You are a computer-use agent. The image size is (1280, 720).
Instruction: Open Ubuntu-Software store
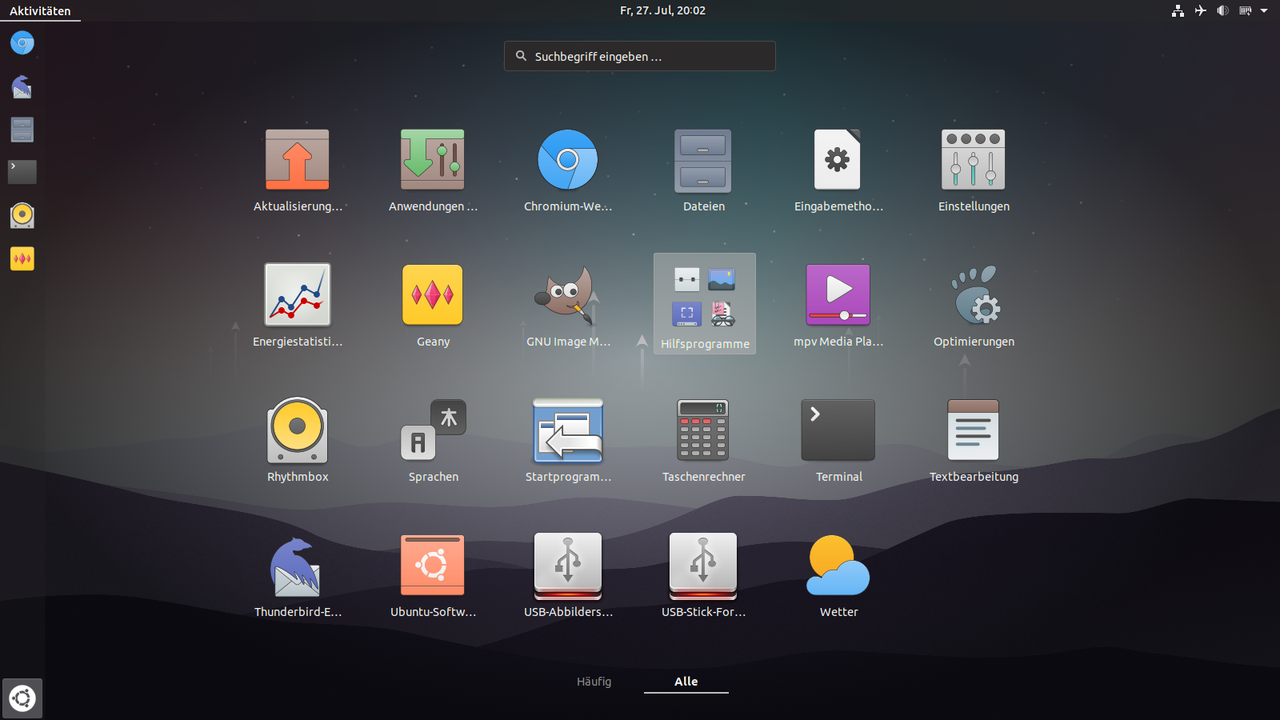[433, 565]
